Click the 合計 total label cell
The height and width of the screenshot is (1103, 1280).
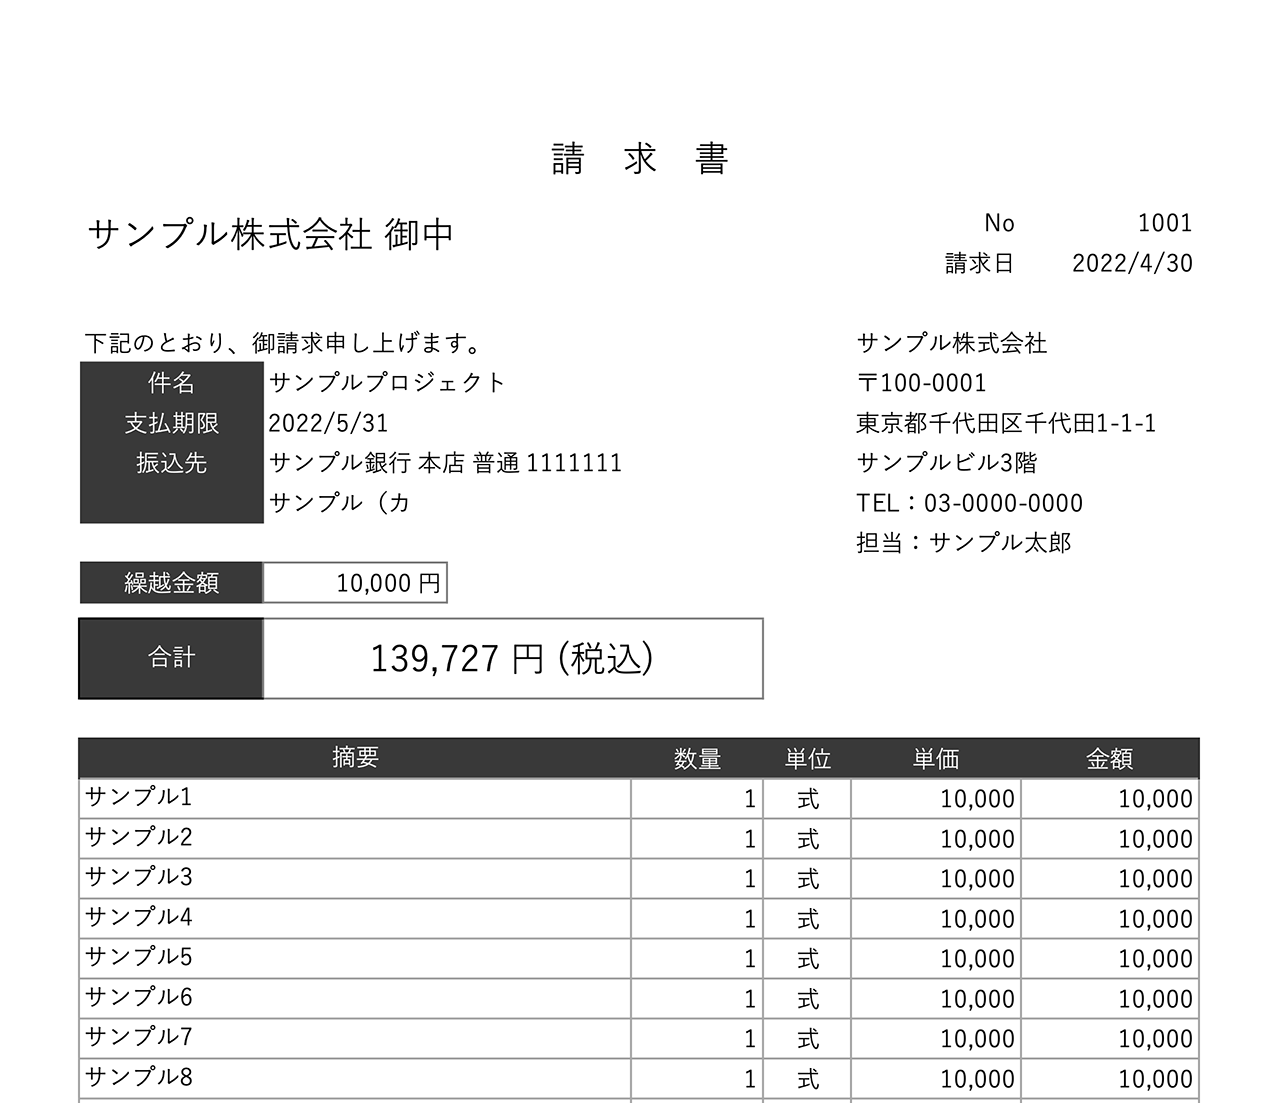click(x=170, y=657)
